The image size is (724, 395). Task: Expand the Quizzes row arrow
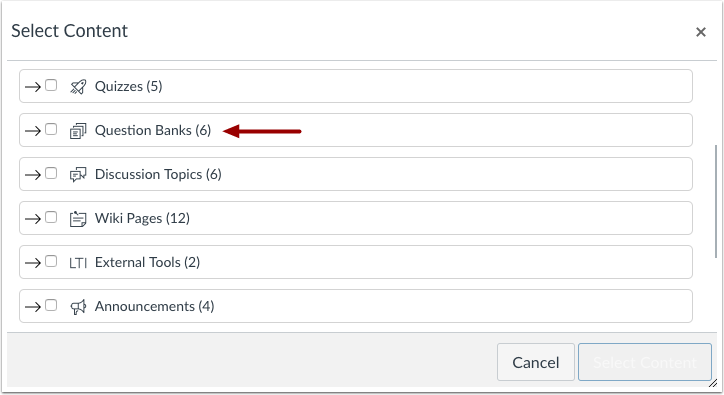[x=33, y=86]
